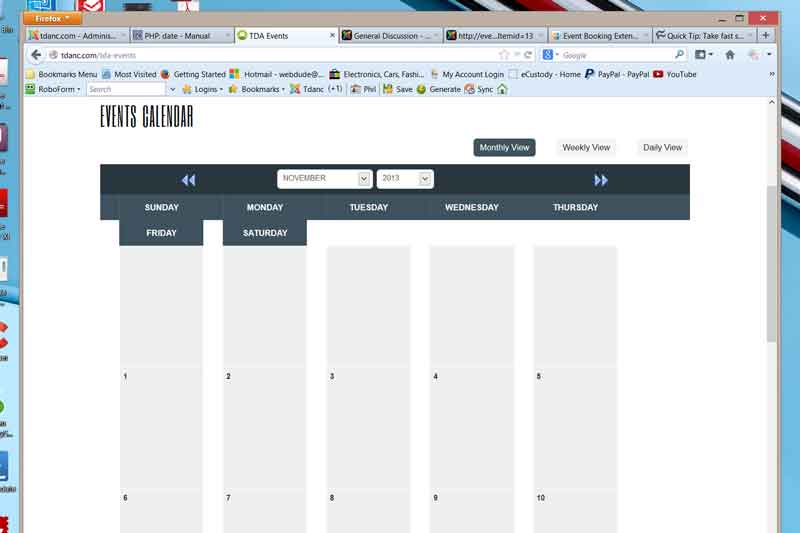800x533 pixels.
Task: Open a new tab with plus button
Action: (x=765, y=35)
